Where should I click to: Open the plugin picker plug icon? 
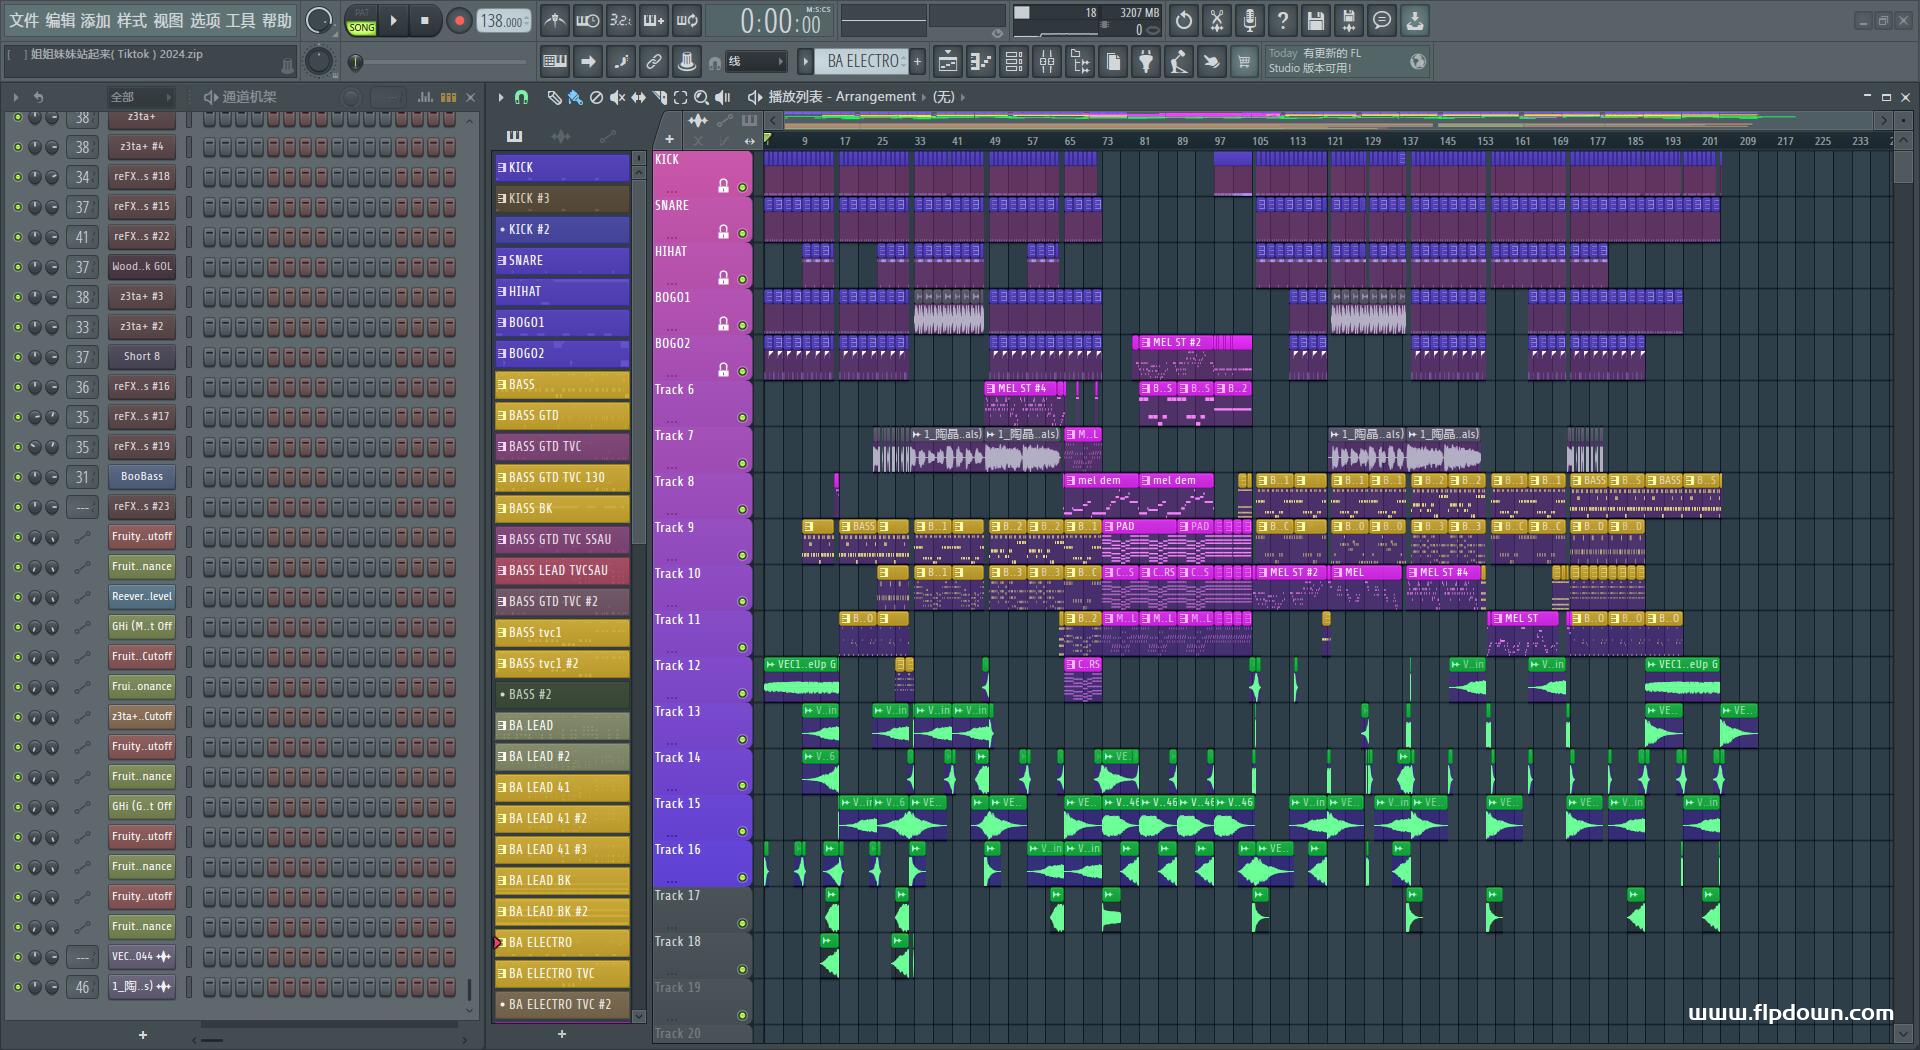point(1146,62)
